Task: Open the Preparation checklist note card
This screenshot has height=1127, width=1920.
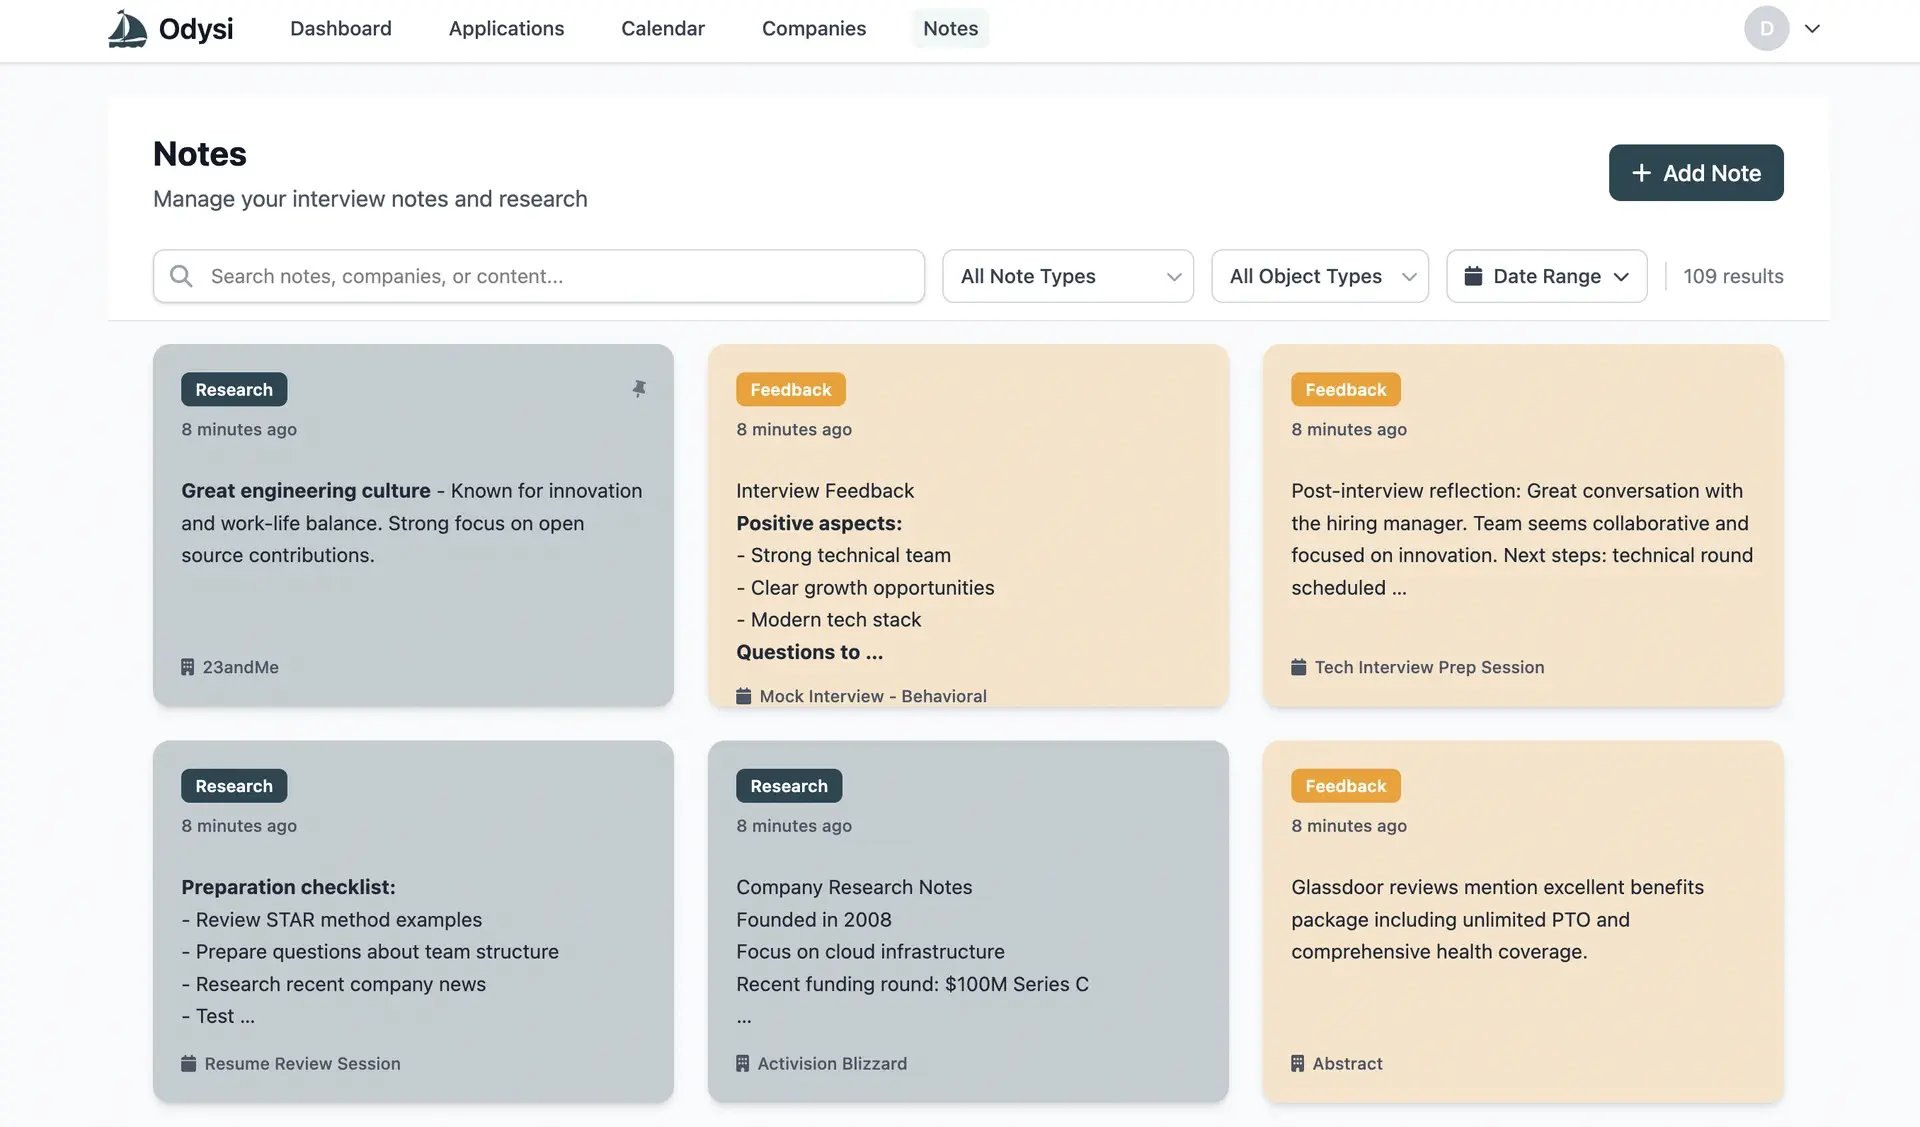Action: click(413, 921)
